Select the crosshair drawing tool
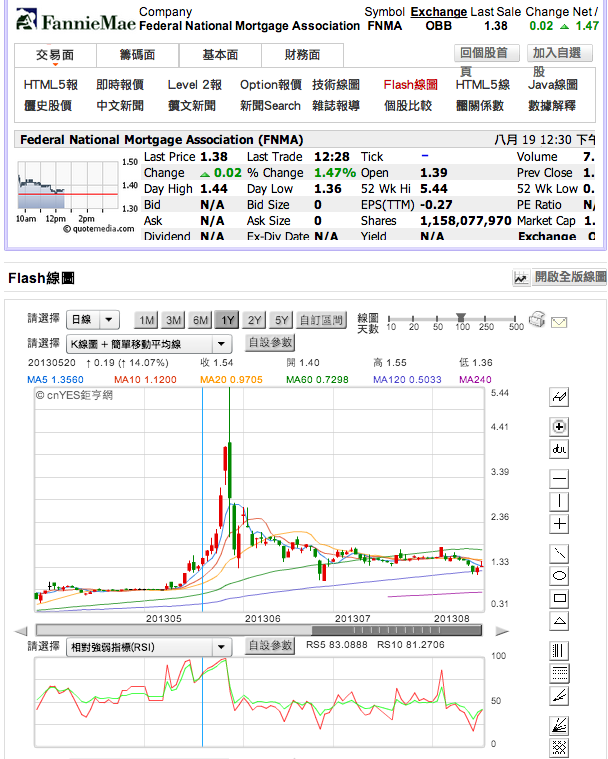The width and height of the screenshot is (608, 759). point(559,524)
